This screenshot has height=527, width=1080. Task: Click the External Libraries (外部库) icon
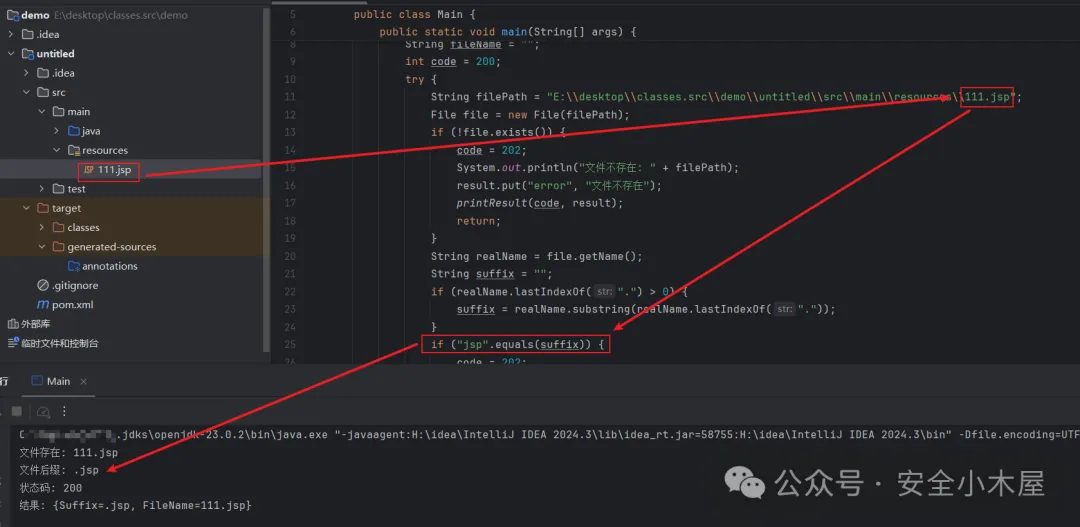(12, 324)
